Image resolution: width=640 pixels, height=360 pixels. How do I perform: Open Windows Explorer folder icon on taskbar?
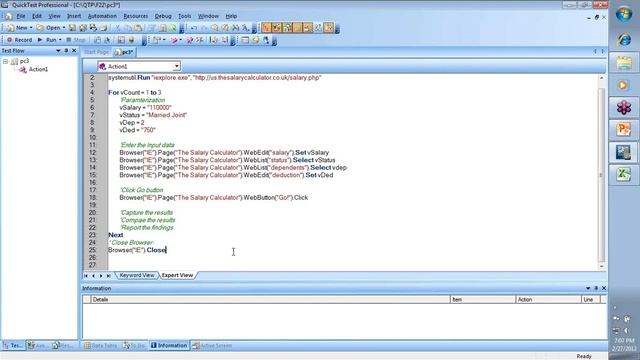(624, 63)
